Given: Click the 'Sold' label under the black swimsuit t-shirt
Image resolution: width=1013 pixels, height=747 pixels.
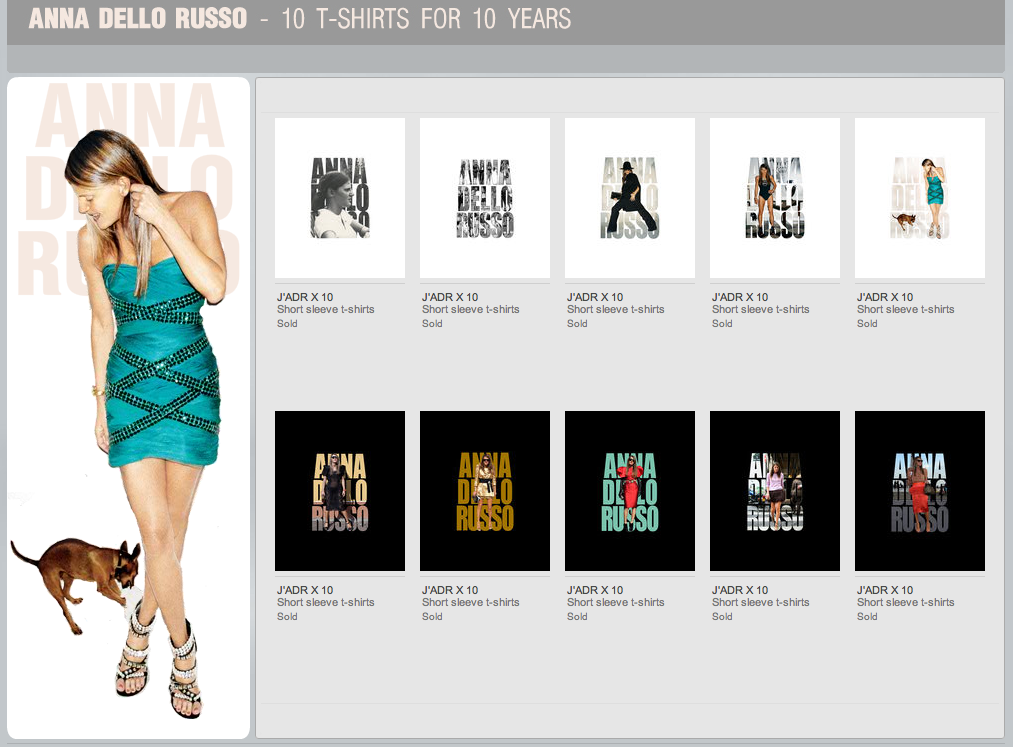Looking at the screenshot, I should click(722, 324).
